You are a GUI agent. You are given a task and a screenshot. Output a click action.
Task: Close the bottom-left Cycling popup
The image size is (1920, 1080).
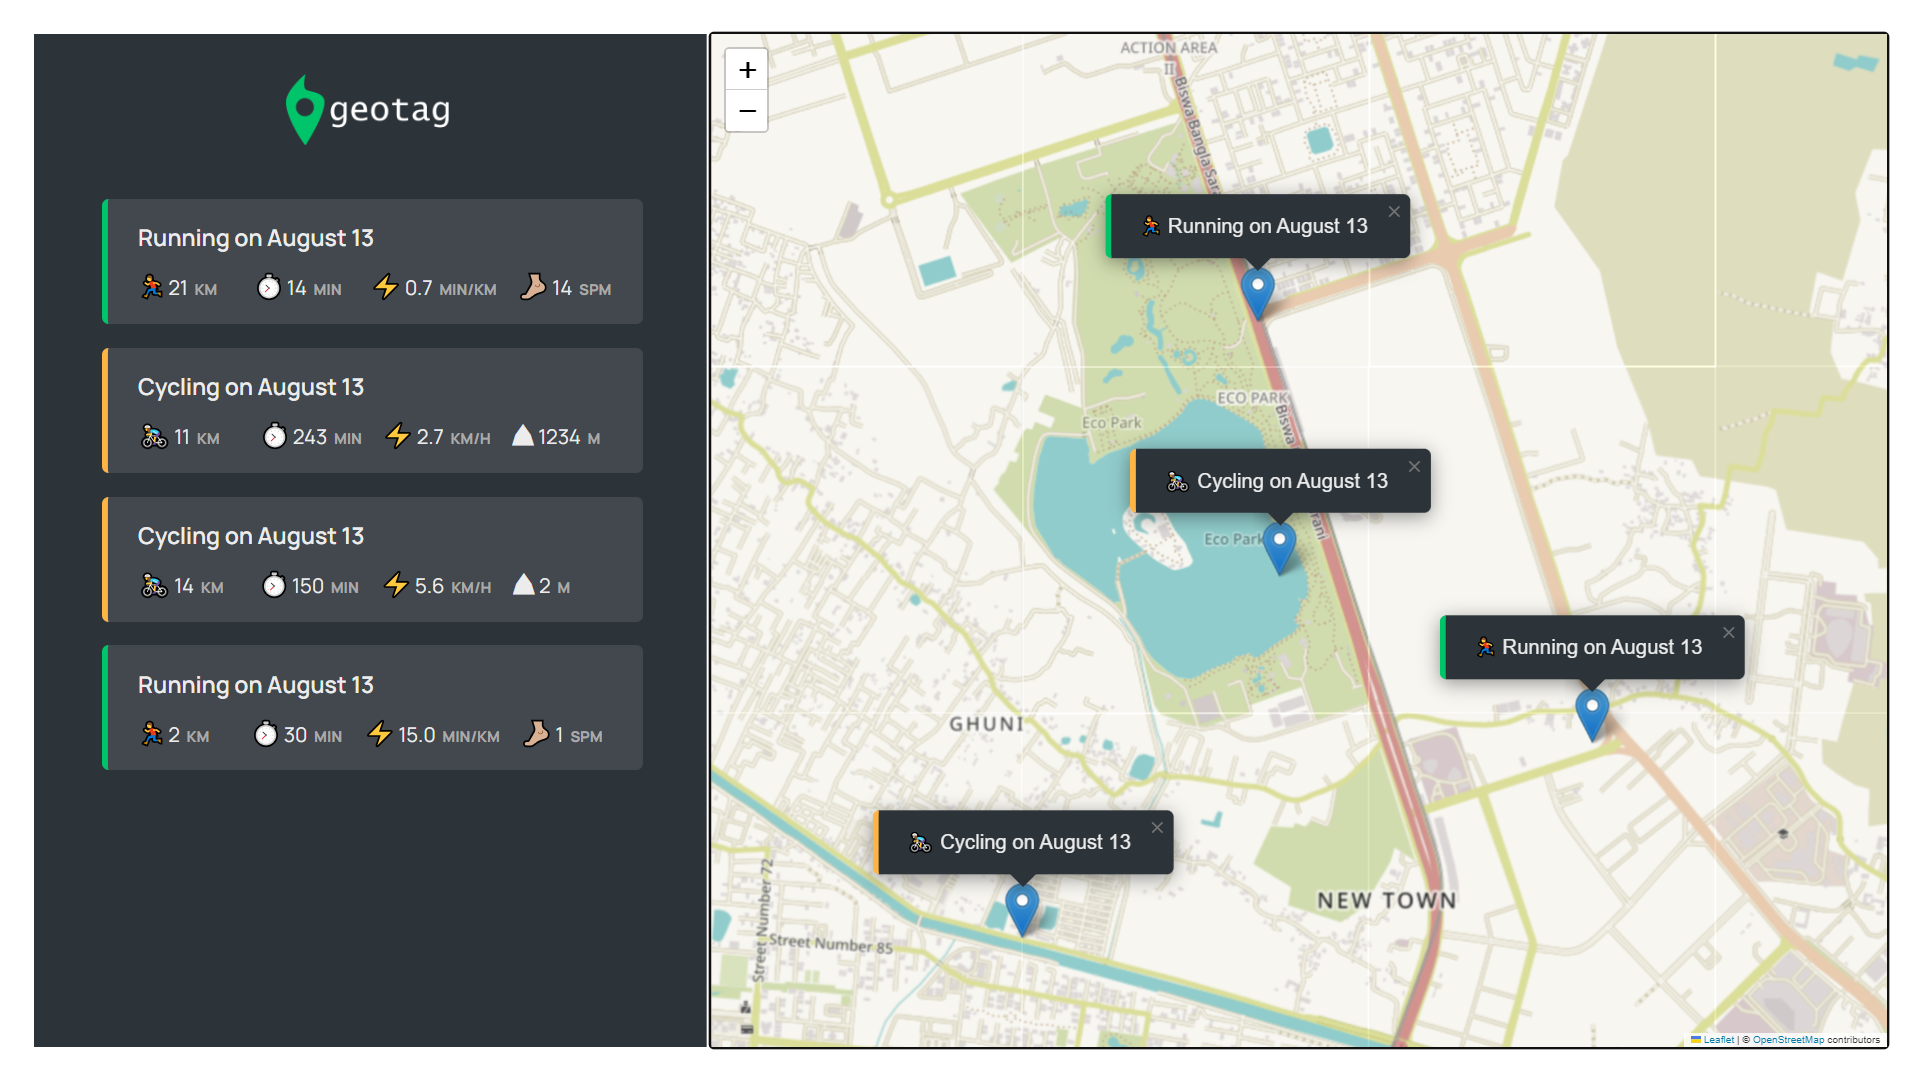[1157, 828]
